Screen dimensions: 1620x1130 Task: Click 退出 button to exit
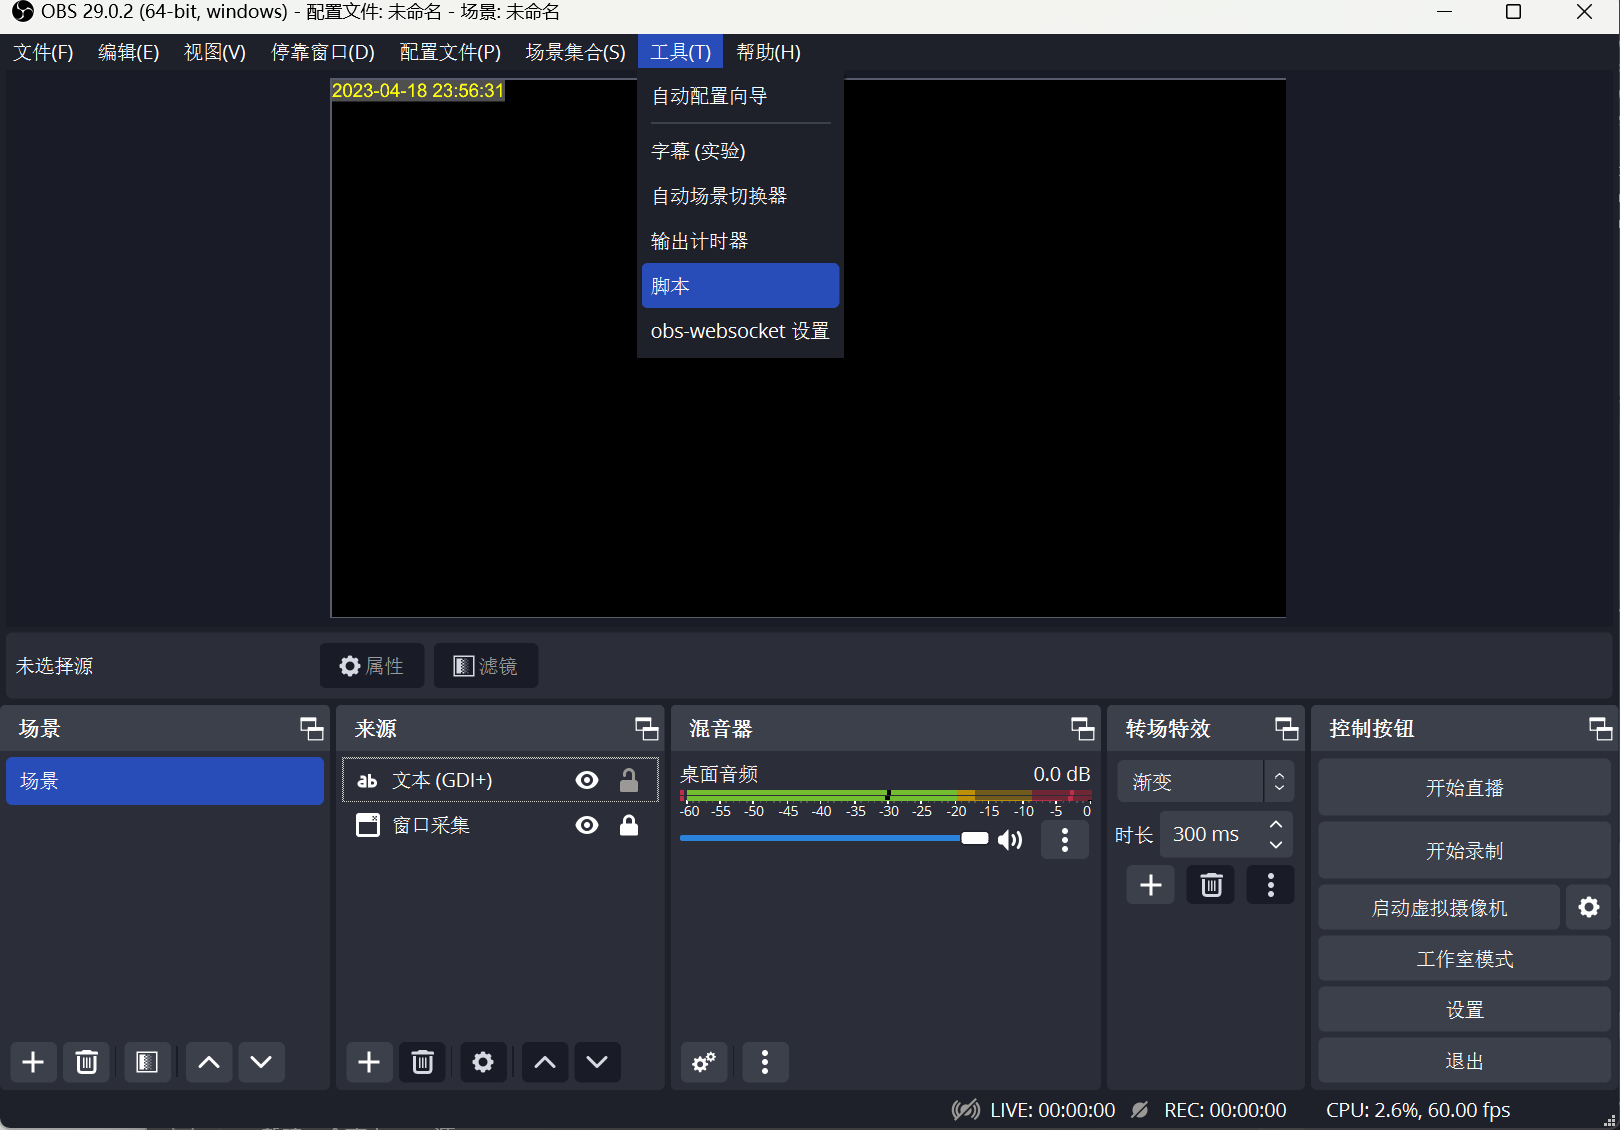[1464, 1061]
